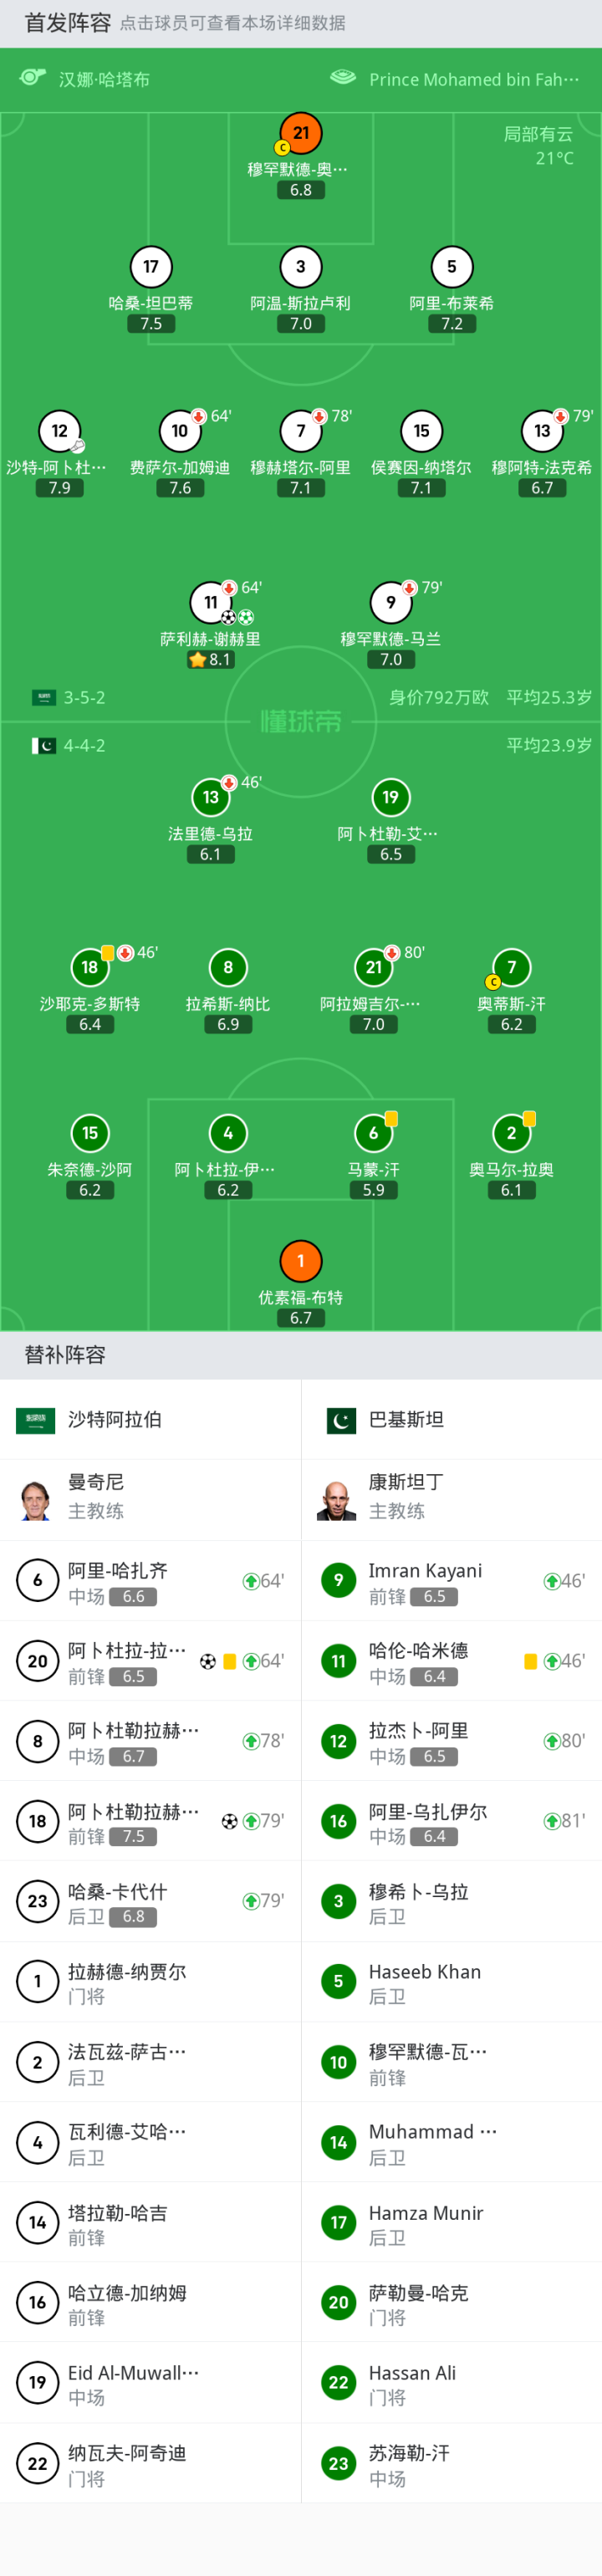602x2576 pixels.
Task: Click coach 曼奇尼 photo thumbnail
Action: (x=36, y=1500)
